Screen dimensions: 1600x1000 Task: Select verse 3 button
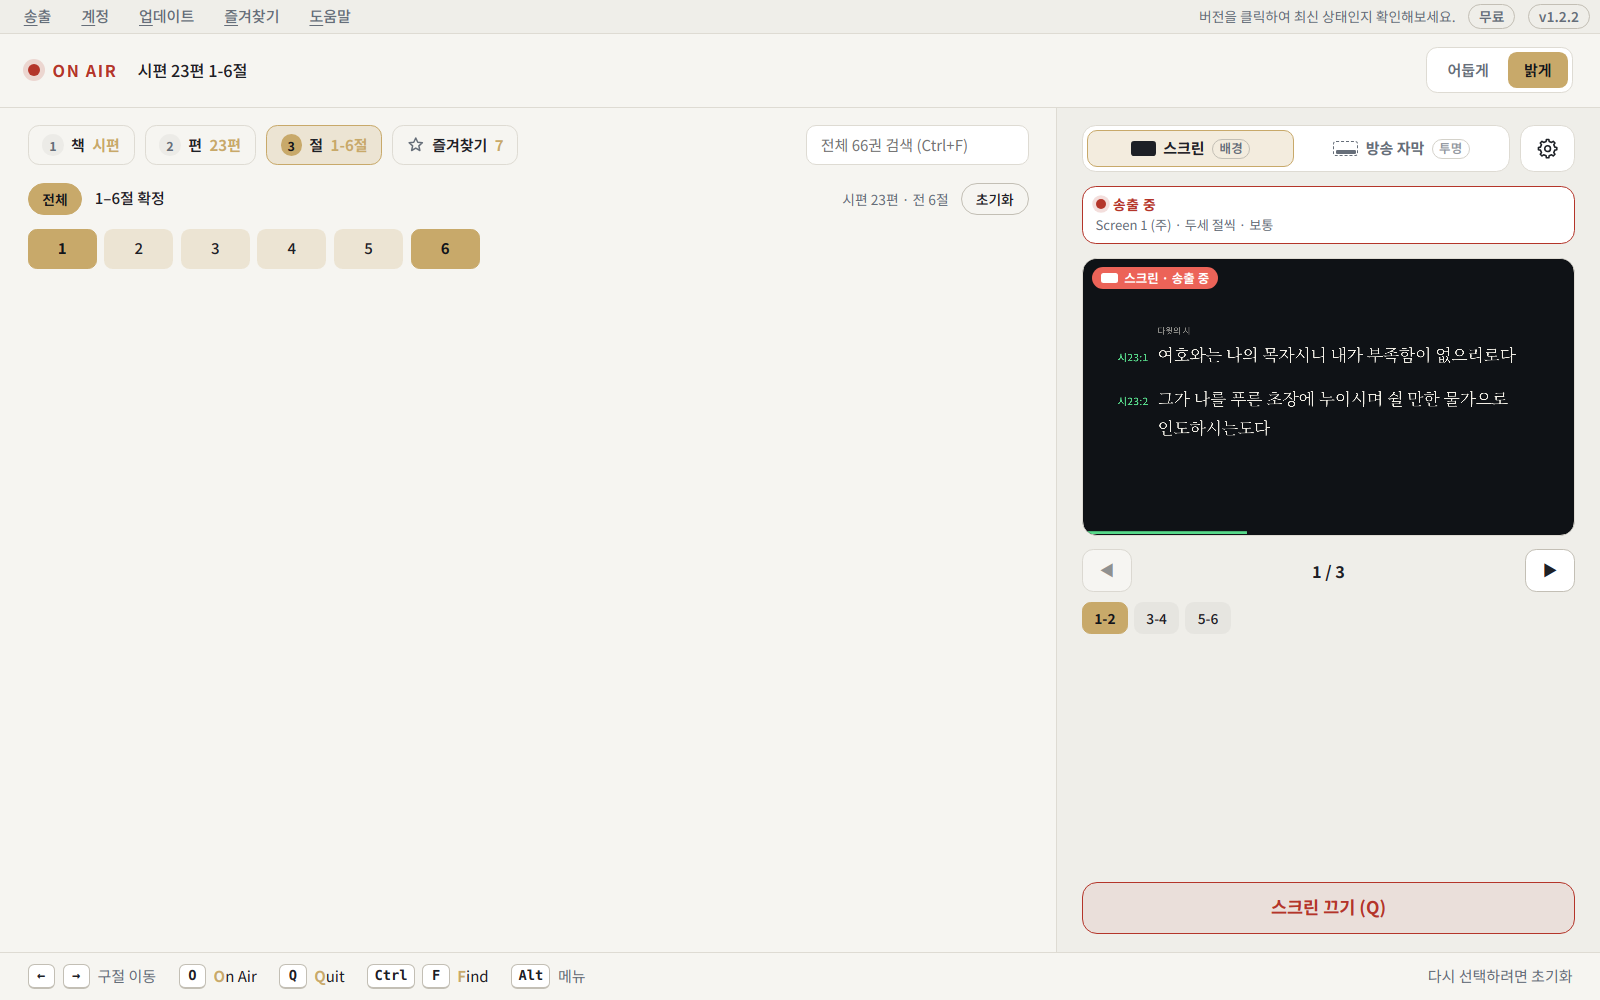215,249
